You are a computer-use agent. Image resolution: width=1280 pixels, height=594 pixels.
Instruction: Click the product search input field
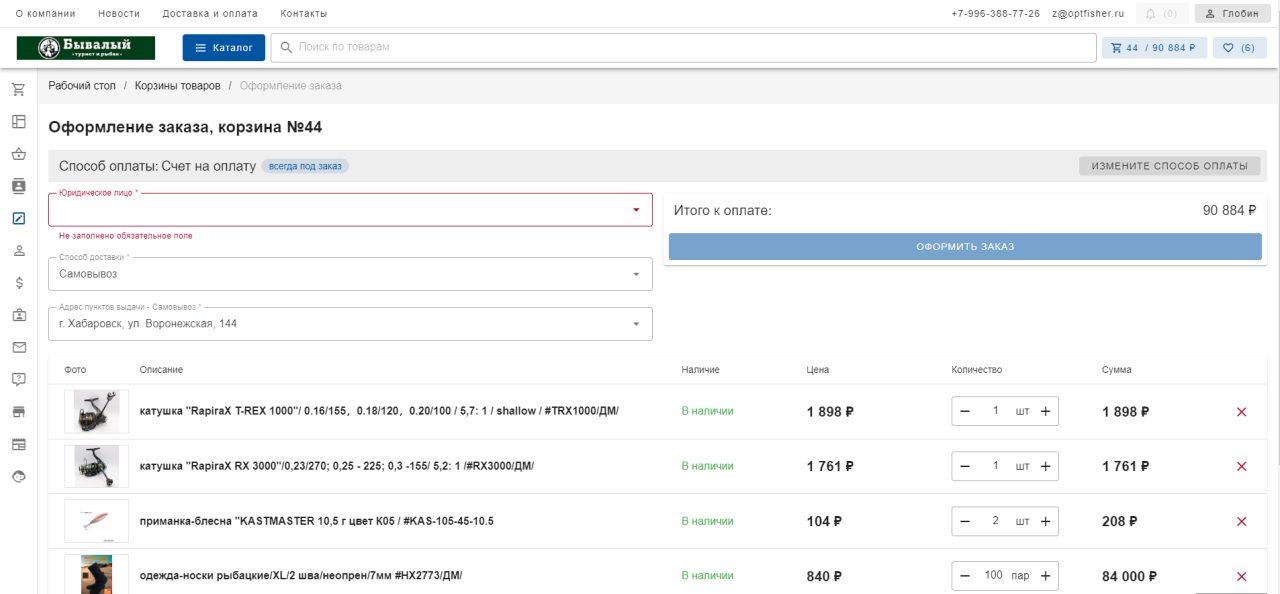click(680, 47)
